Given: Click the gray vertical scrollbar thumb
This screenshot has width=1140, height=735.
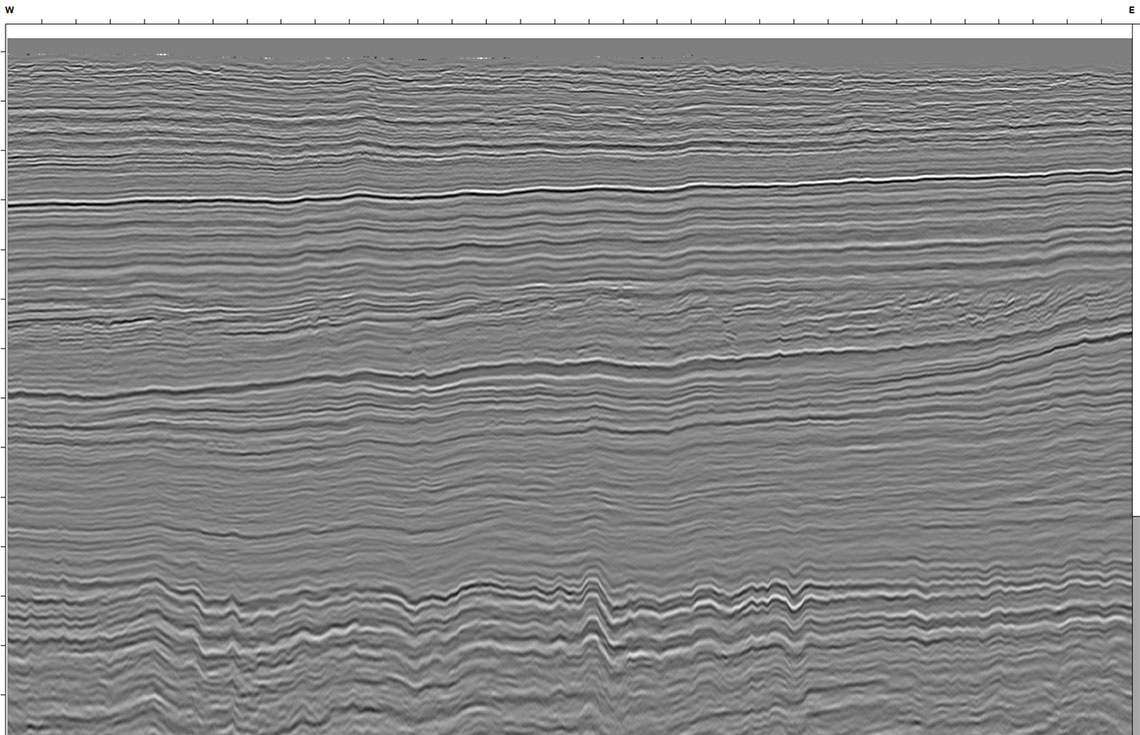Looking at the screenshot, I should [x=1136, y=625].
